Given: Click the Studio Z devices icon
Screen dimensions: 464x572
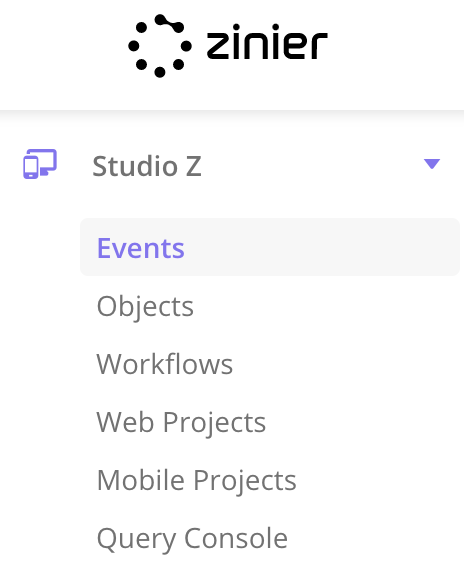Looking at the screenshot, I should (x=40, y=164).
